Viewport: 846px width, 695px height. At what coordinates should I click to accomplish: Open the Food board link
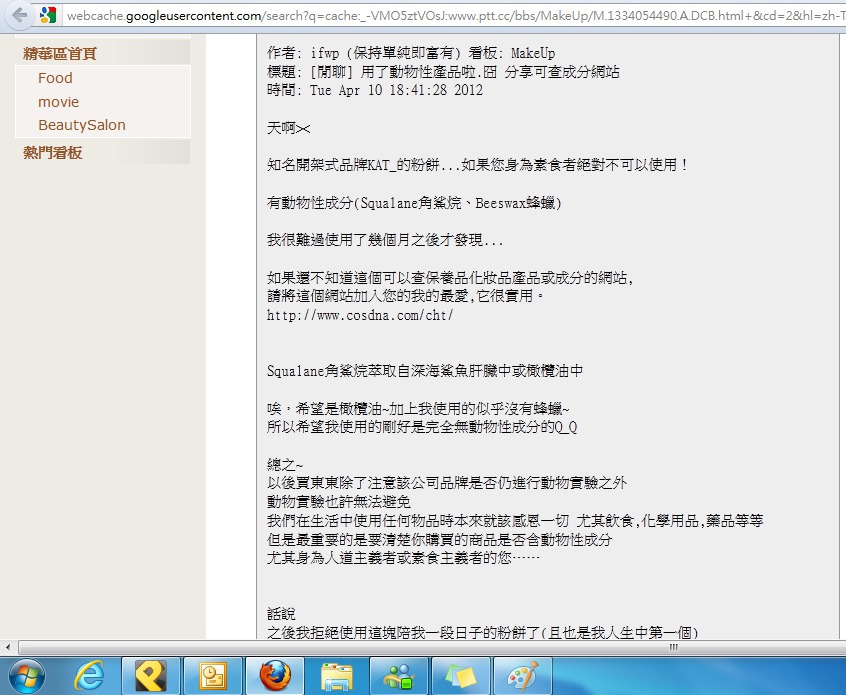tap(55, 78)
